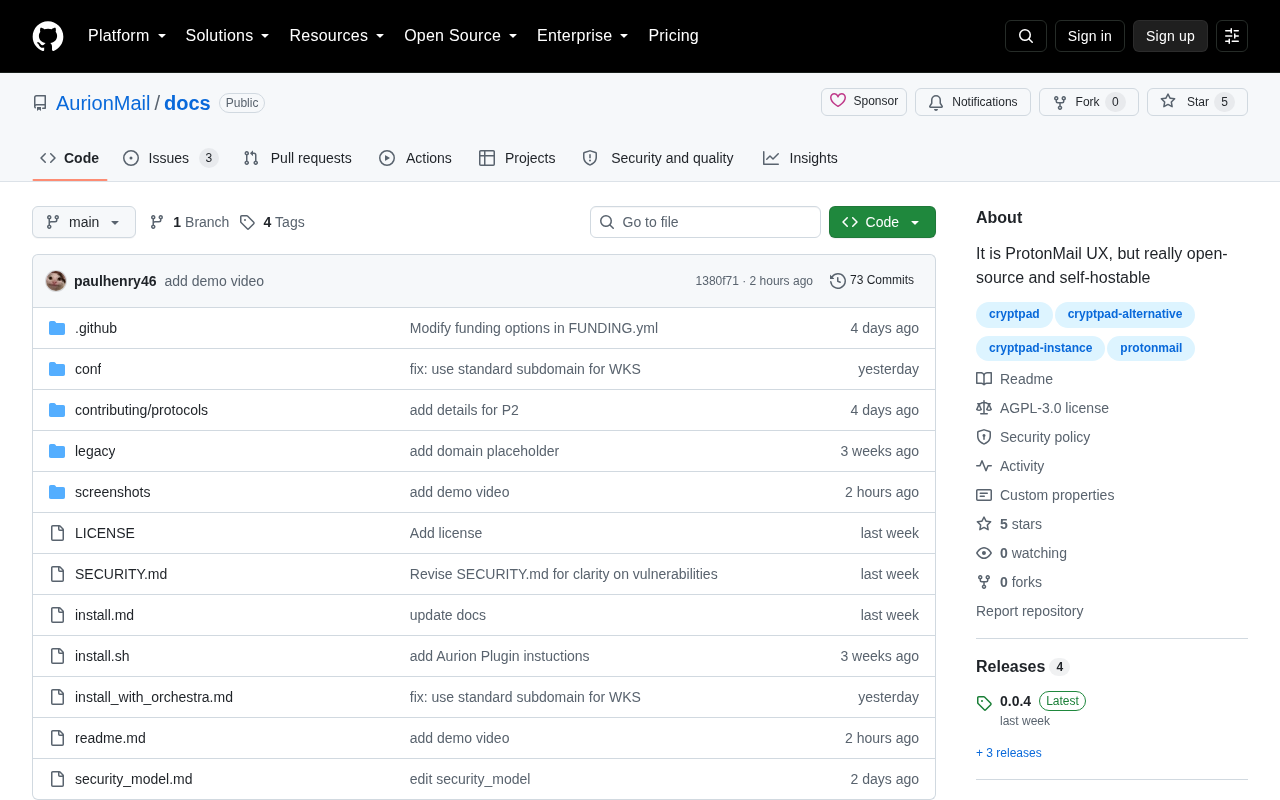Open the paulhenry46 author link
Viewport: 1280px width, 800px height.
tap(115, 281)
